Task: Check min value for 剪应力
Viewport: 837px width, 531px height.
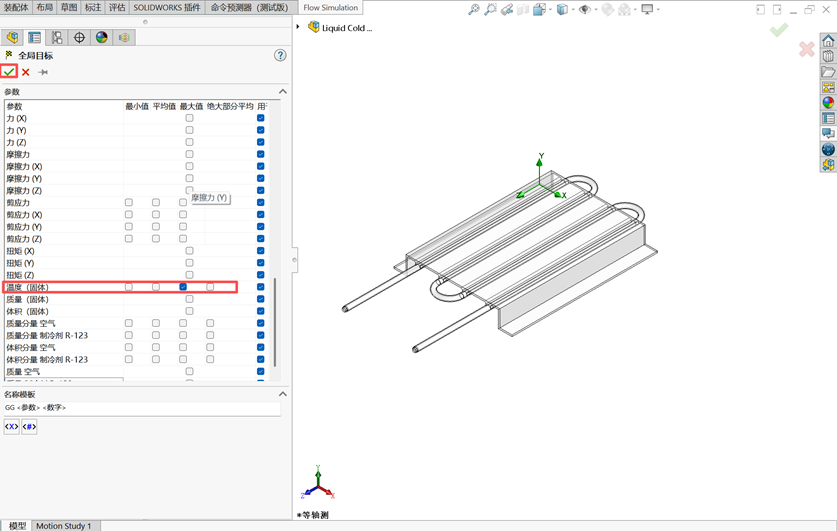Action: tap(129, 202)
